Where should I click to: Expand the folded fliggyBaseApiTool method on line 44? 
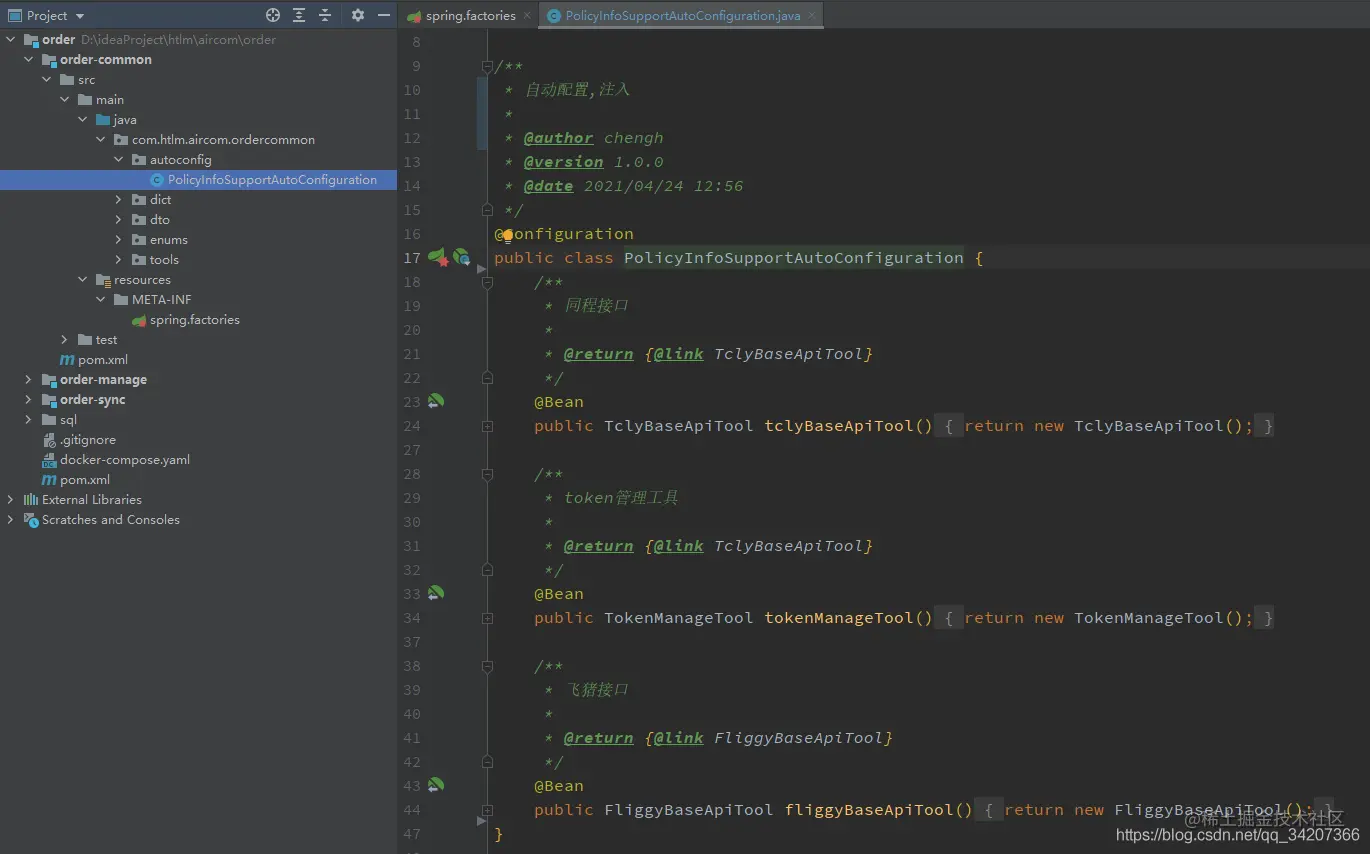pyautogui.click(x=487, y=810)
